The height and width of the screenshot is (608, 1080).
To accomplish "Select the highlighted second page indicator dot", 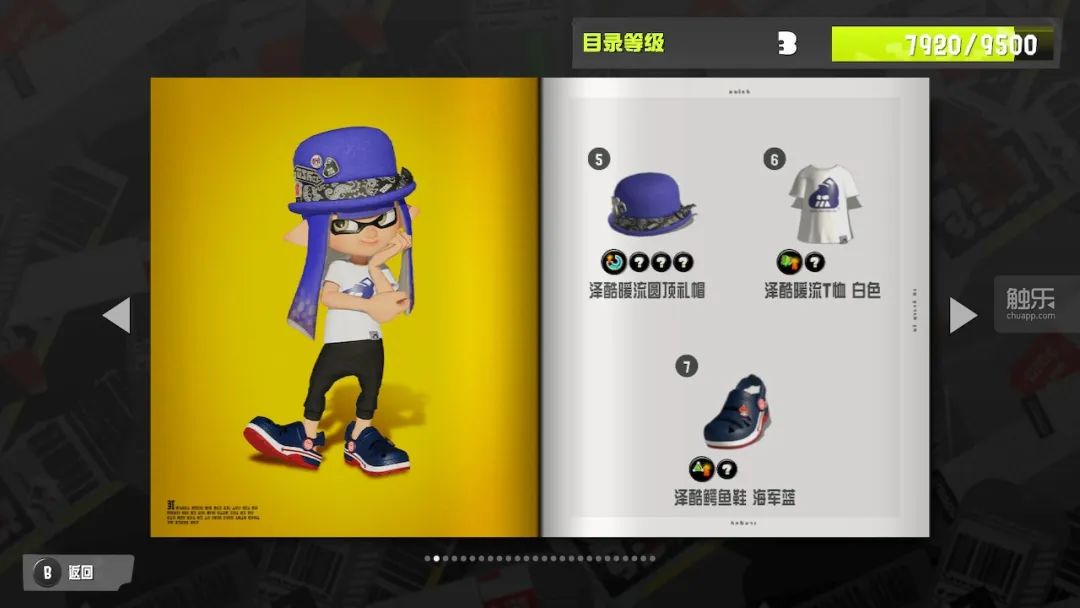I will tap(436, 558).
